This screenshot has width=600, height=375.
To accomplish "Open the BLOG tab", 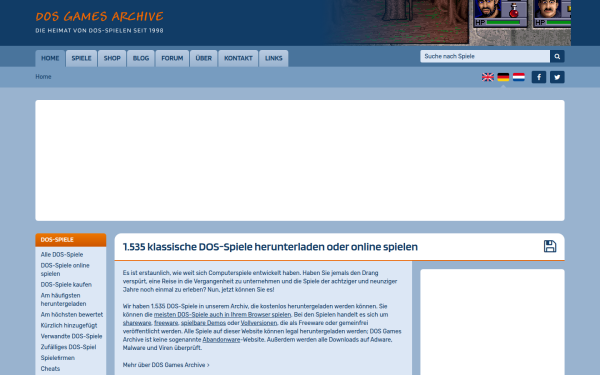I will (x=141, y=59).
